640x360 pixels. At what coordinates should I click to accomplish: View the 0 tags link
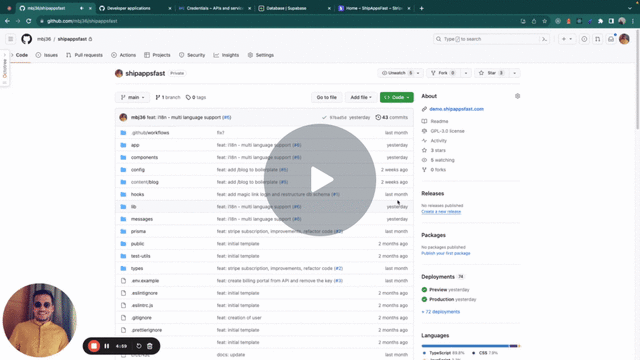pyautogui.click(x=196, y=98)
